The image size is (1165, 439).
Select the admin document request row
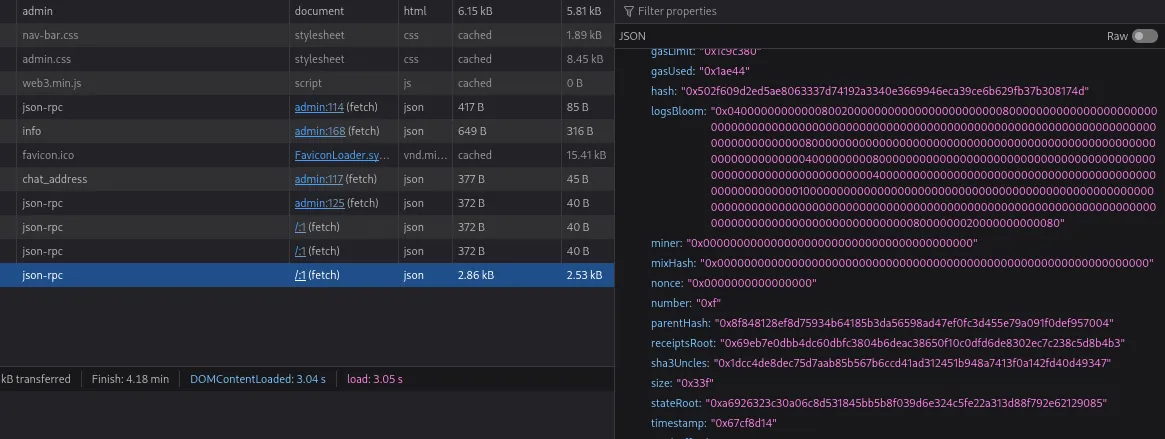pyautogui.click(x=307, y=11)
